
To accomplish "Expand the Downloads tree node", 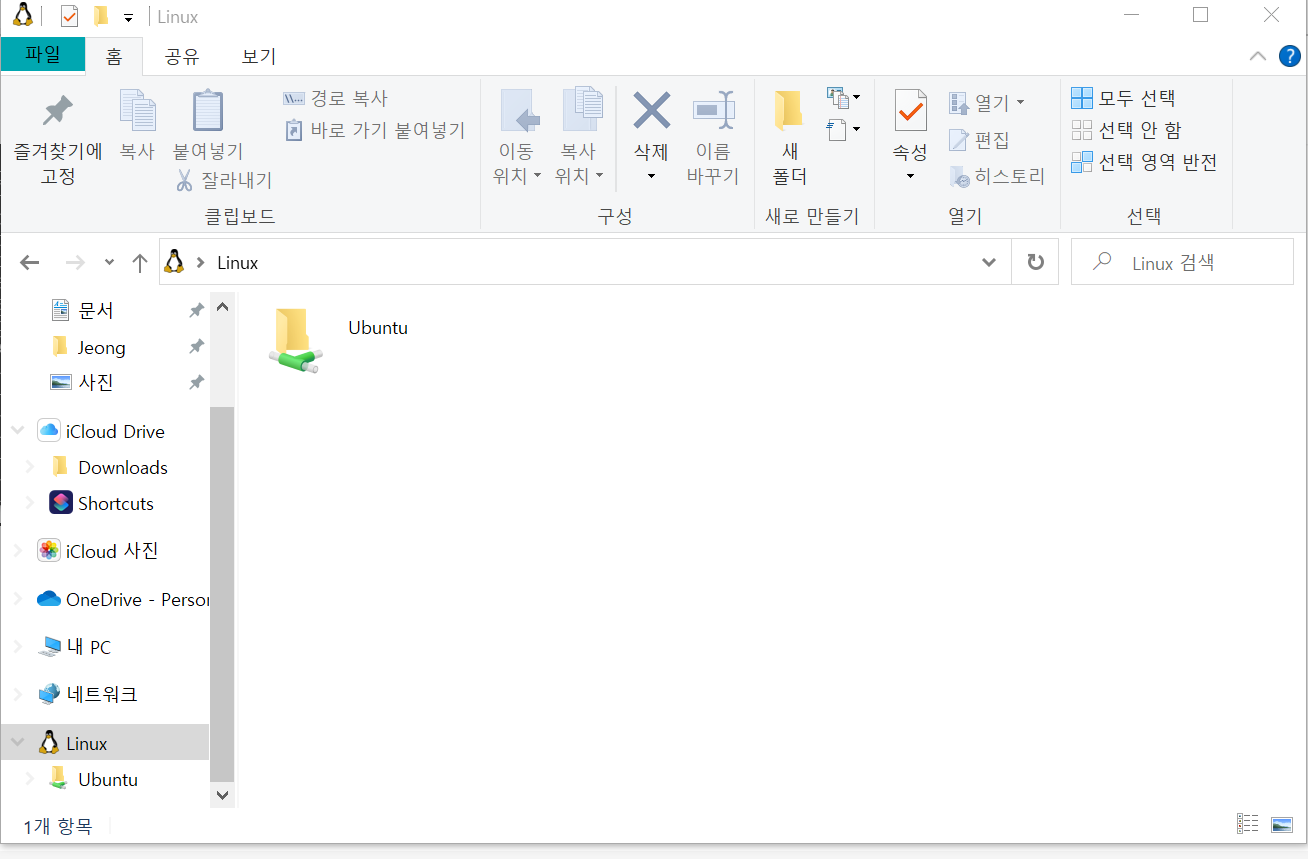I will pos(30,467).
